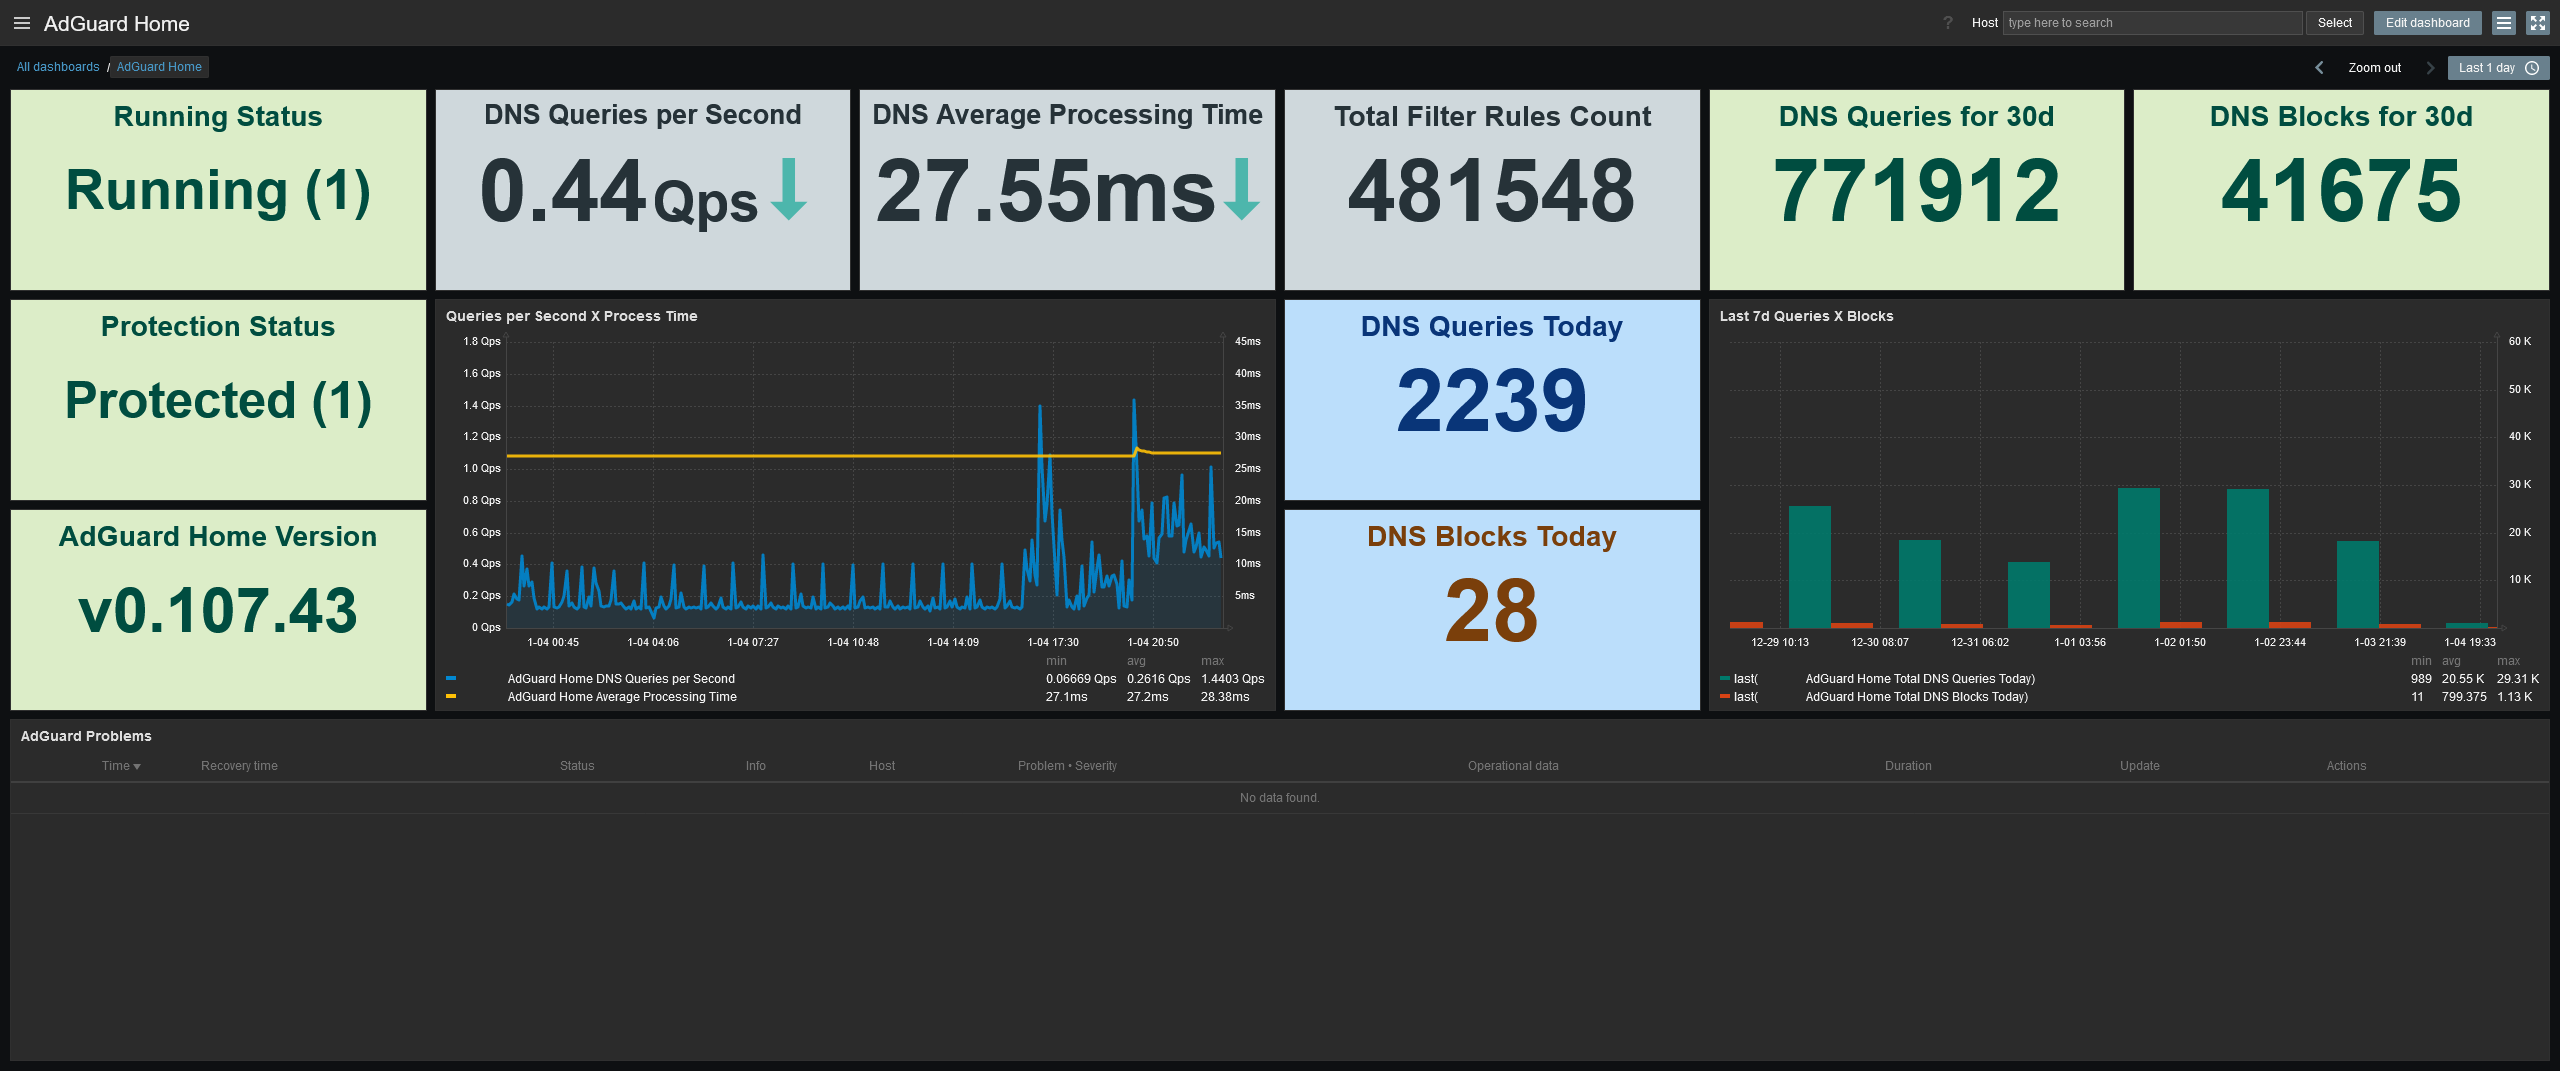Click the Duration column header

coord(1908,766)
